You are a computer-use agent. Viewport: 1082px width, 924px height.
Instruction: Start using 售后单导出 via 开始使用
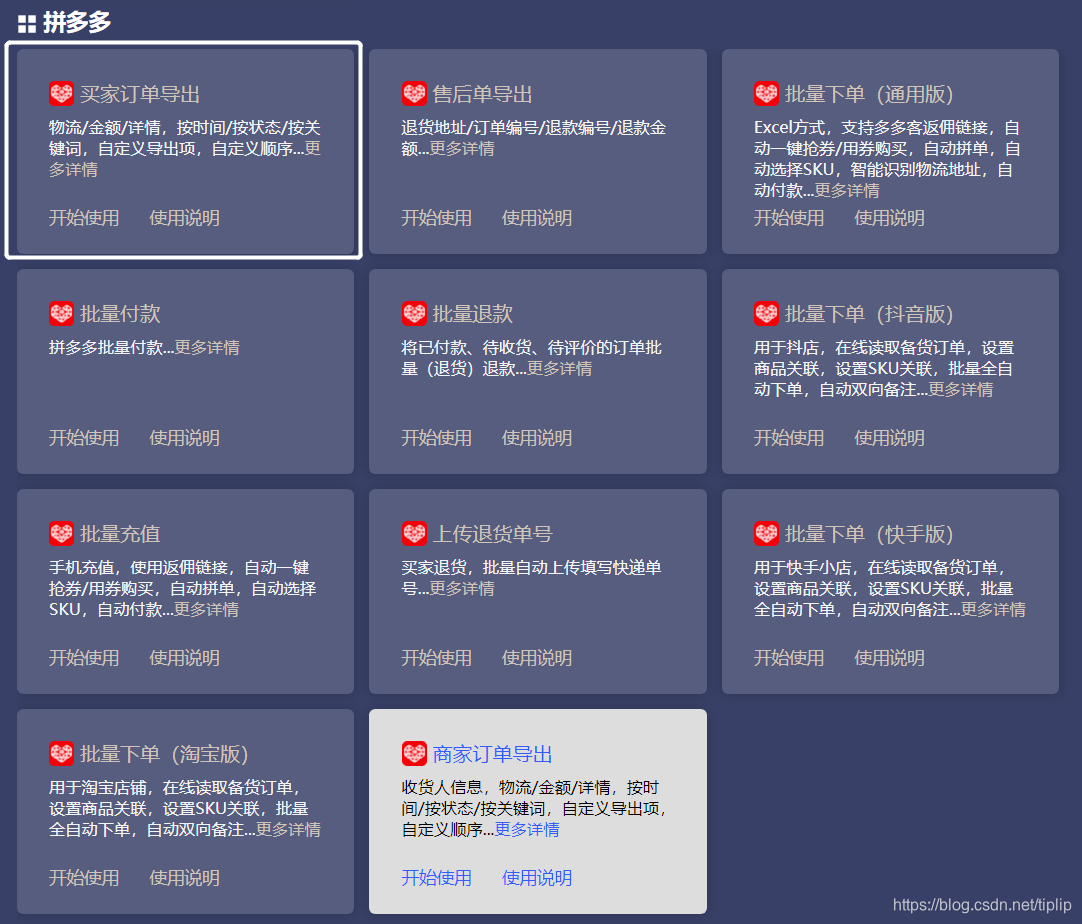click(x=437, y=218)
